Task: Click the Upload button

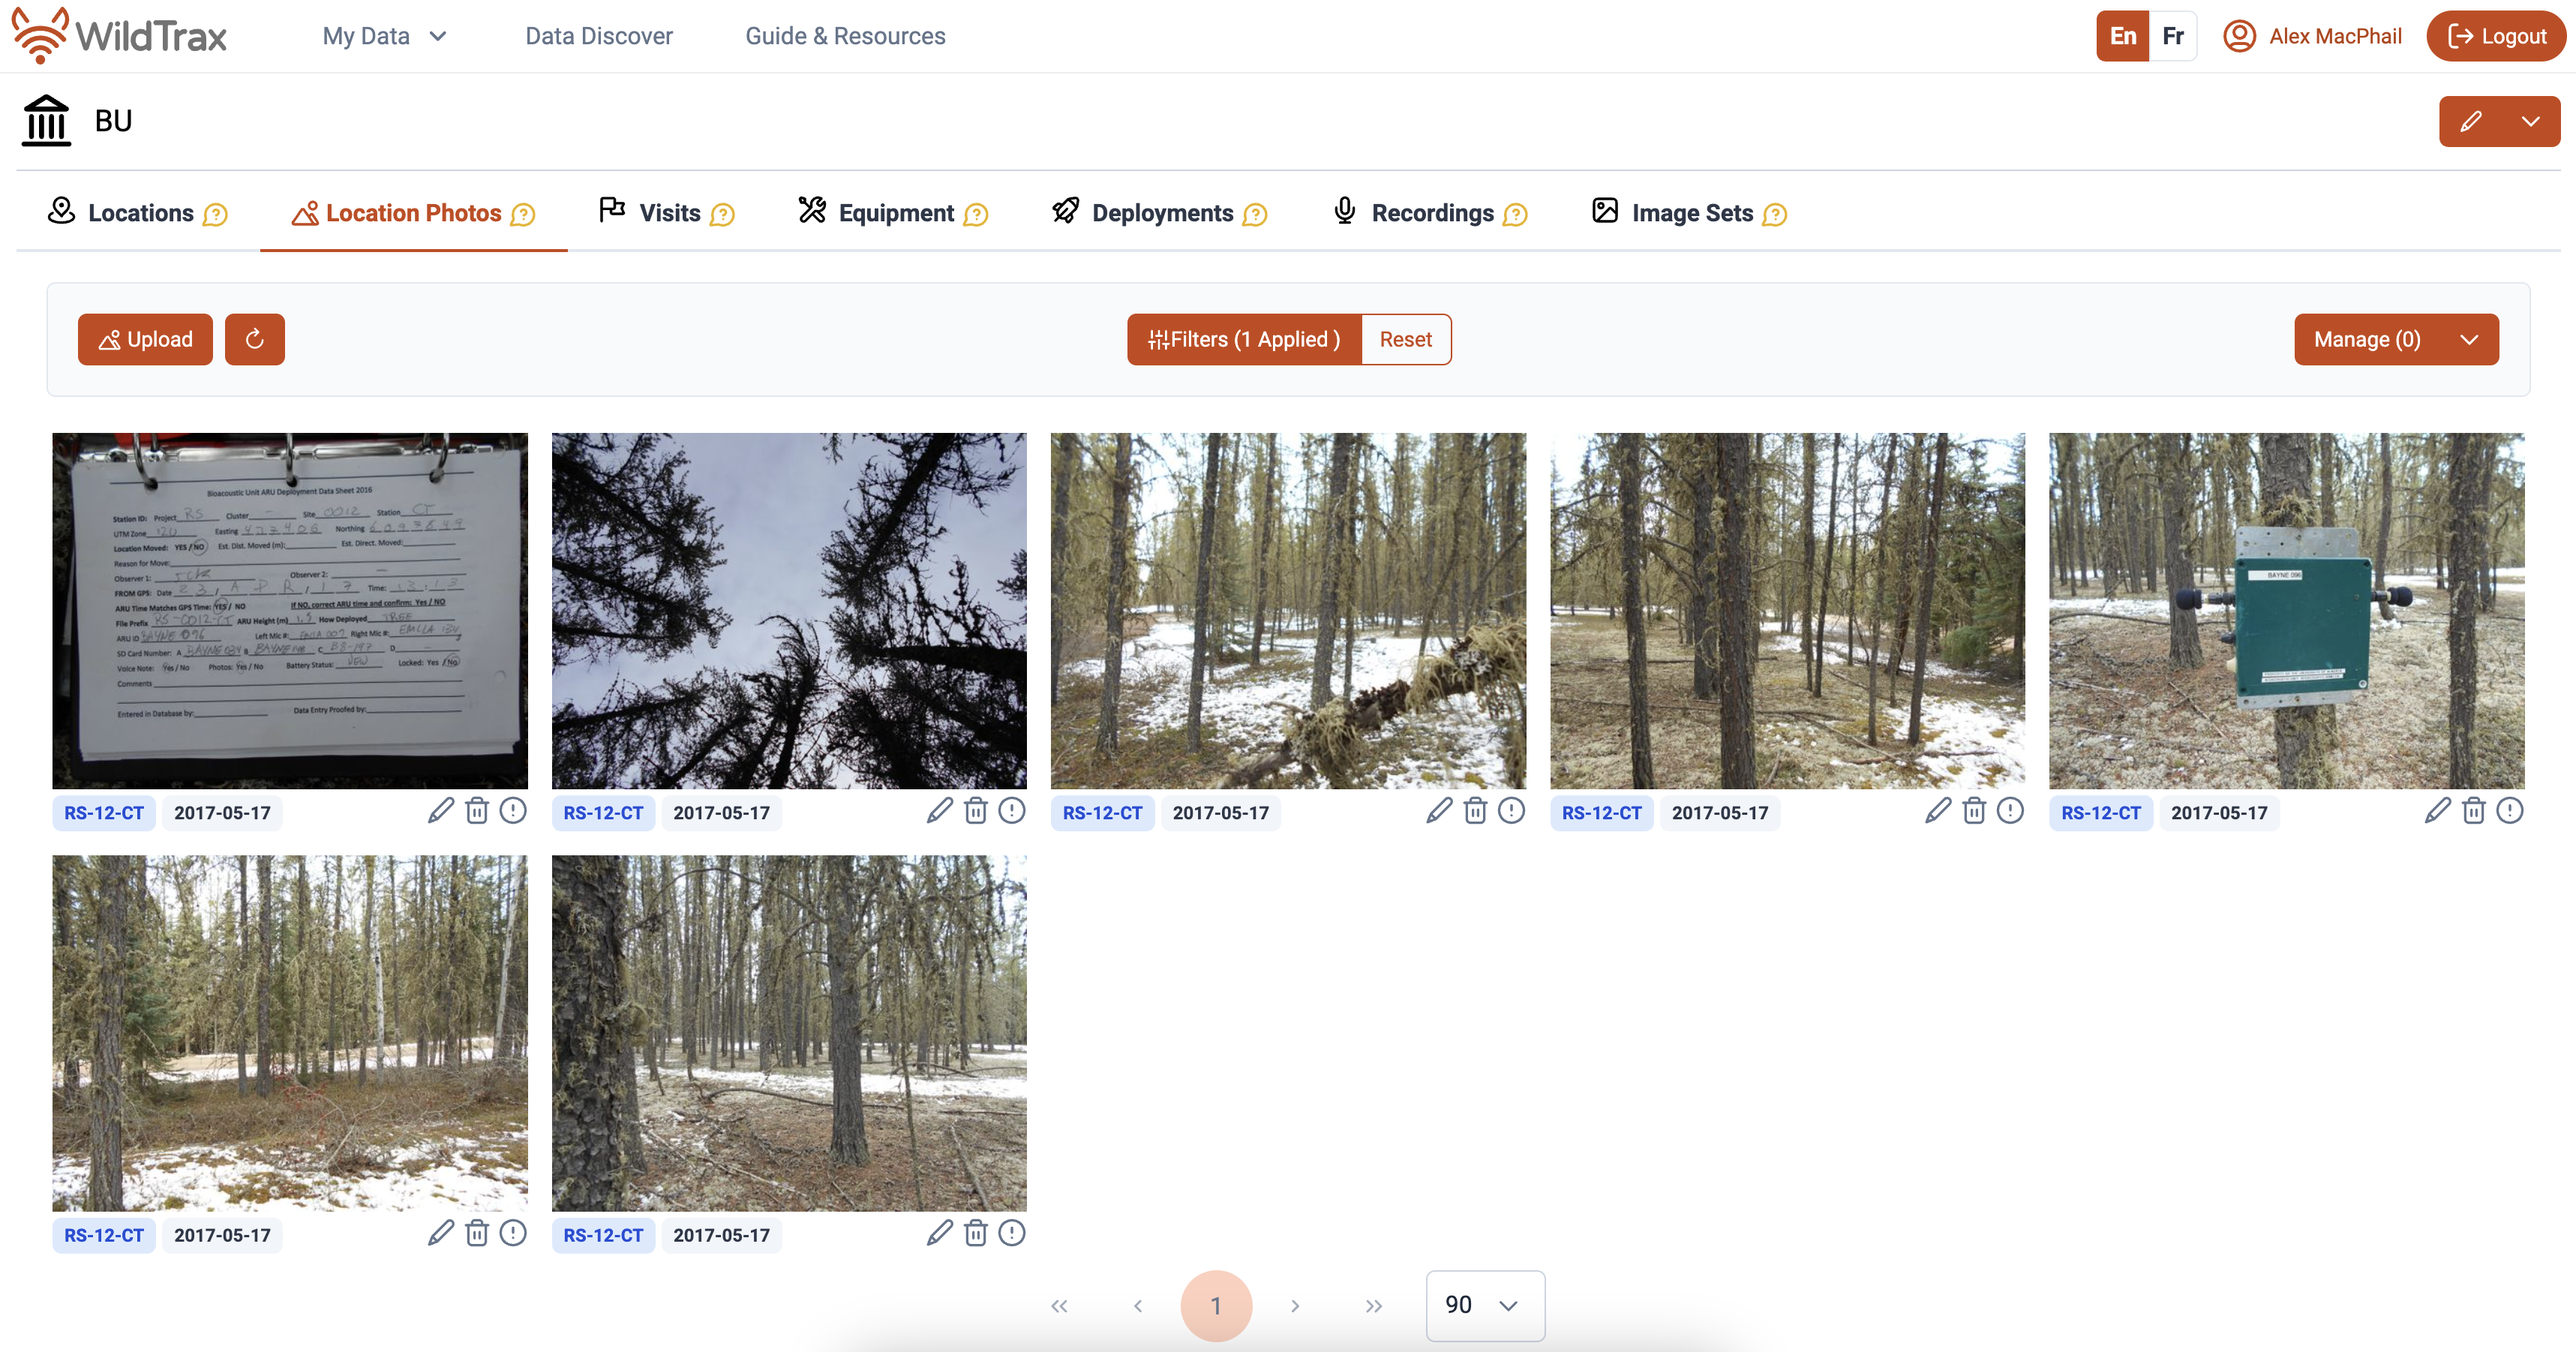Action: pyautogui.click(x=145, y=339)
